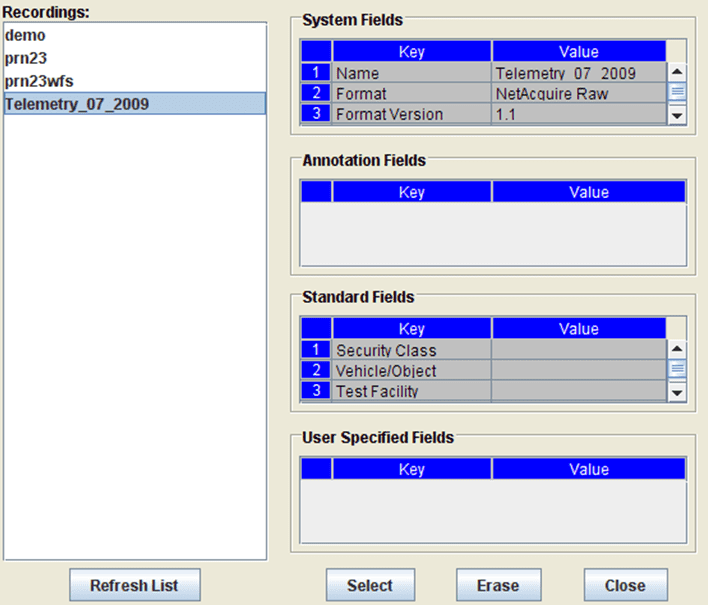Select the prn23 recording
Image resolution: width=708 pixels, height=605 pixels.
[x=26, y=58]
